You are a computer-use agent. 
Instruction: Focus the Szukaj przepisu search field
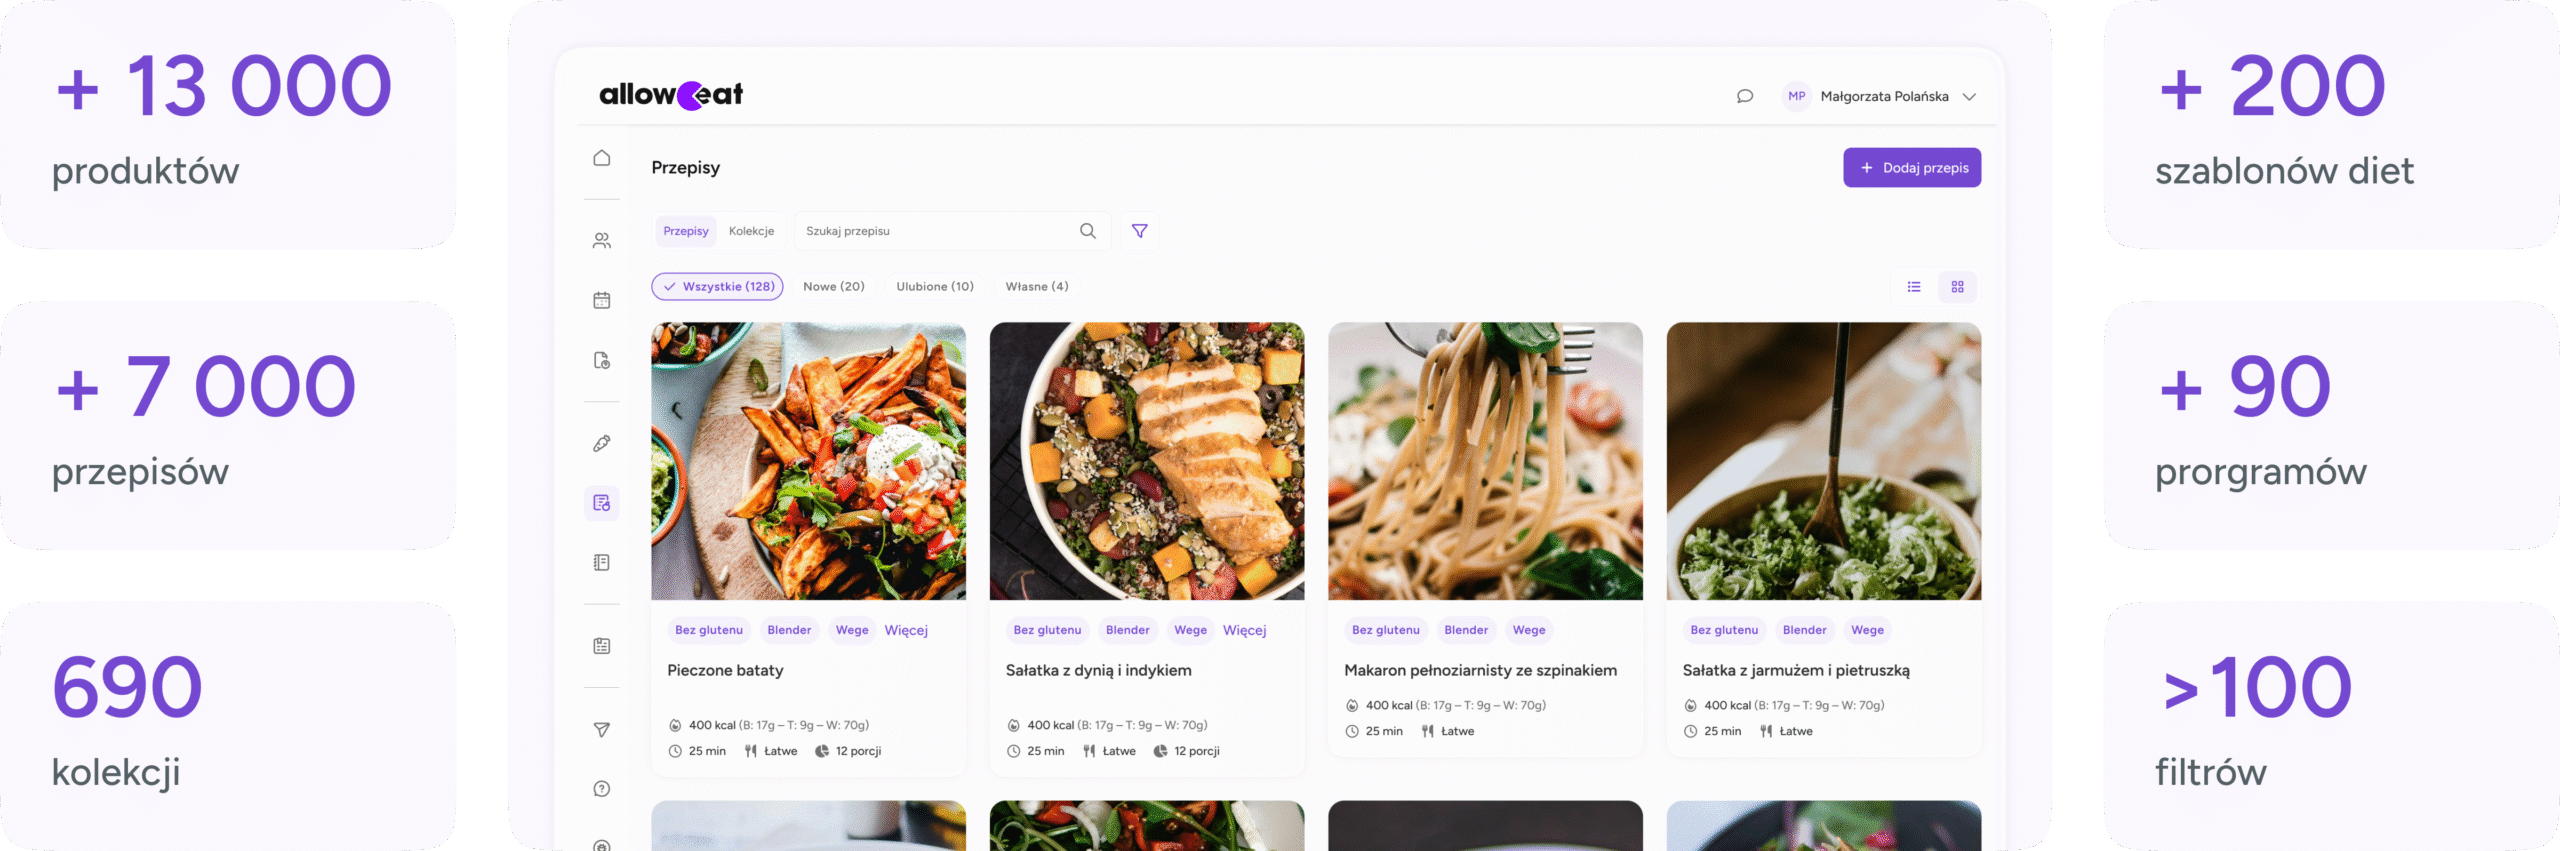point(952,231)
